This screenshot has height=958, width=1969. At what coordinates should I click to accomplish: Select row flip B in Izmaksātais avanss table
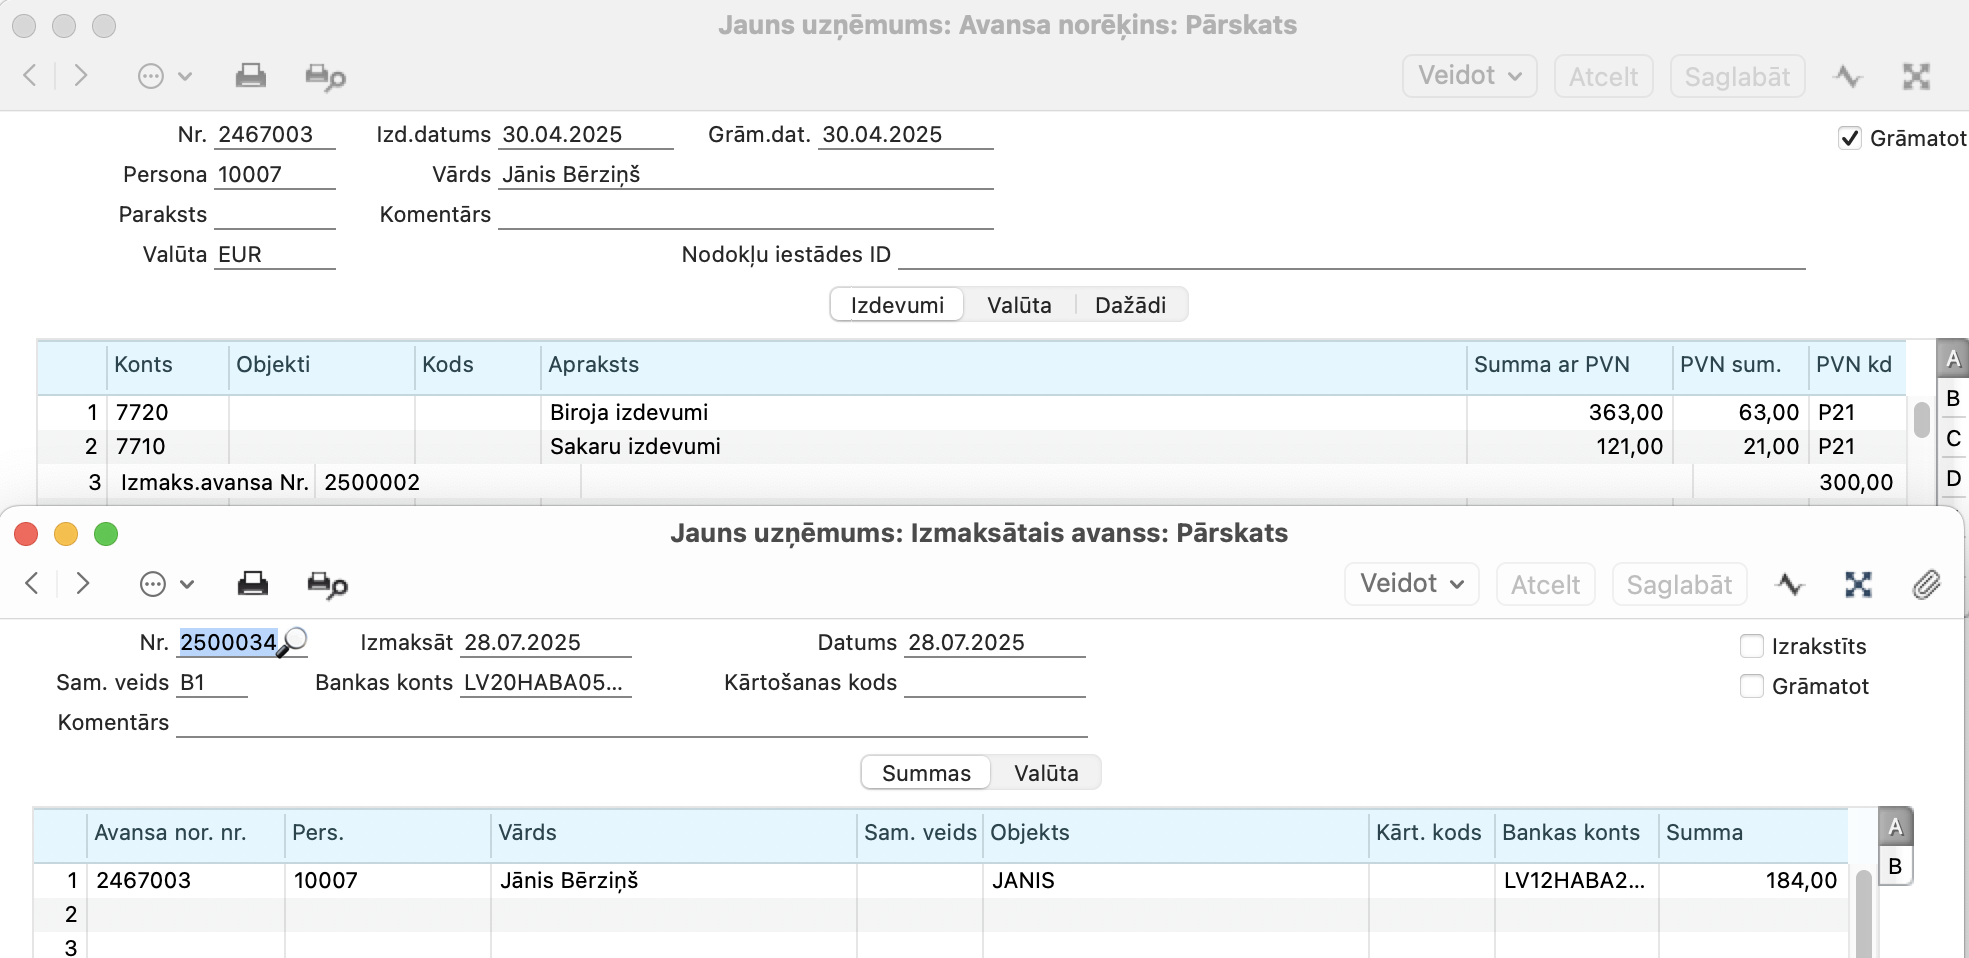(x=1895, y=866)
